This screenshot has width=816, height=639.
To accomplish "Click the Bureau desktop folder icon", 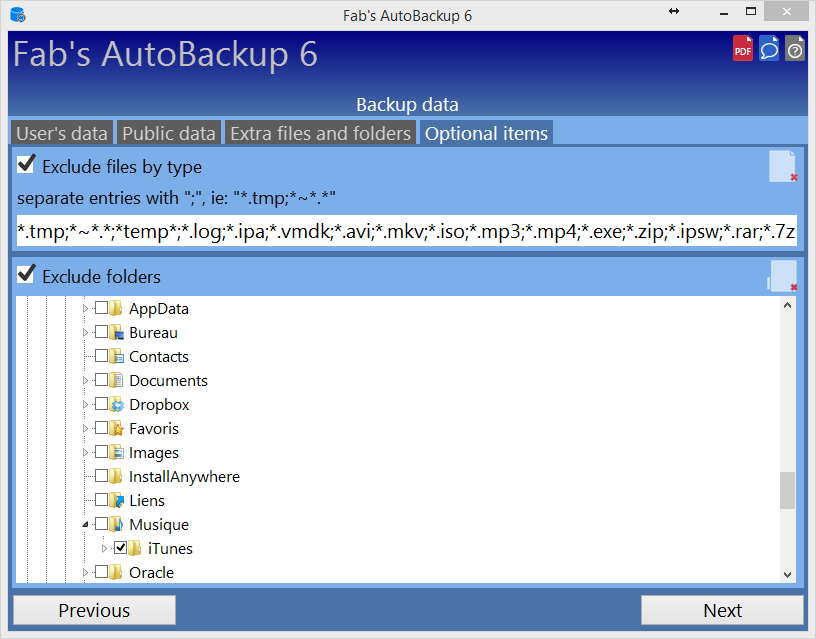I will (x=116, y=332).
